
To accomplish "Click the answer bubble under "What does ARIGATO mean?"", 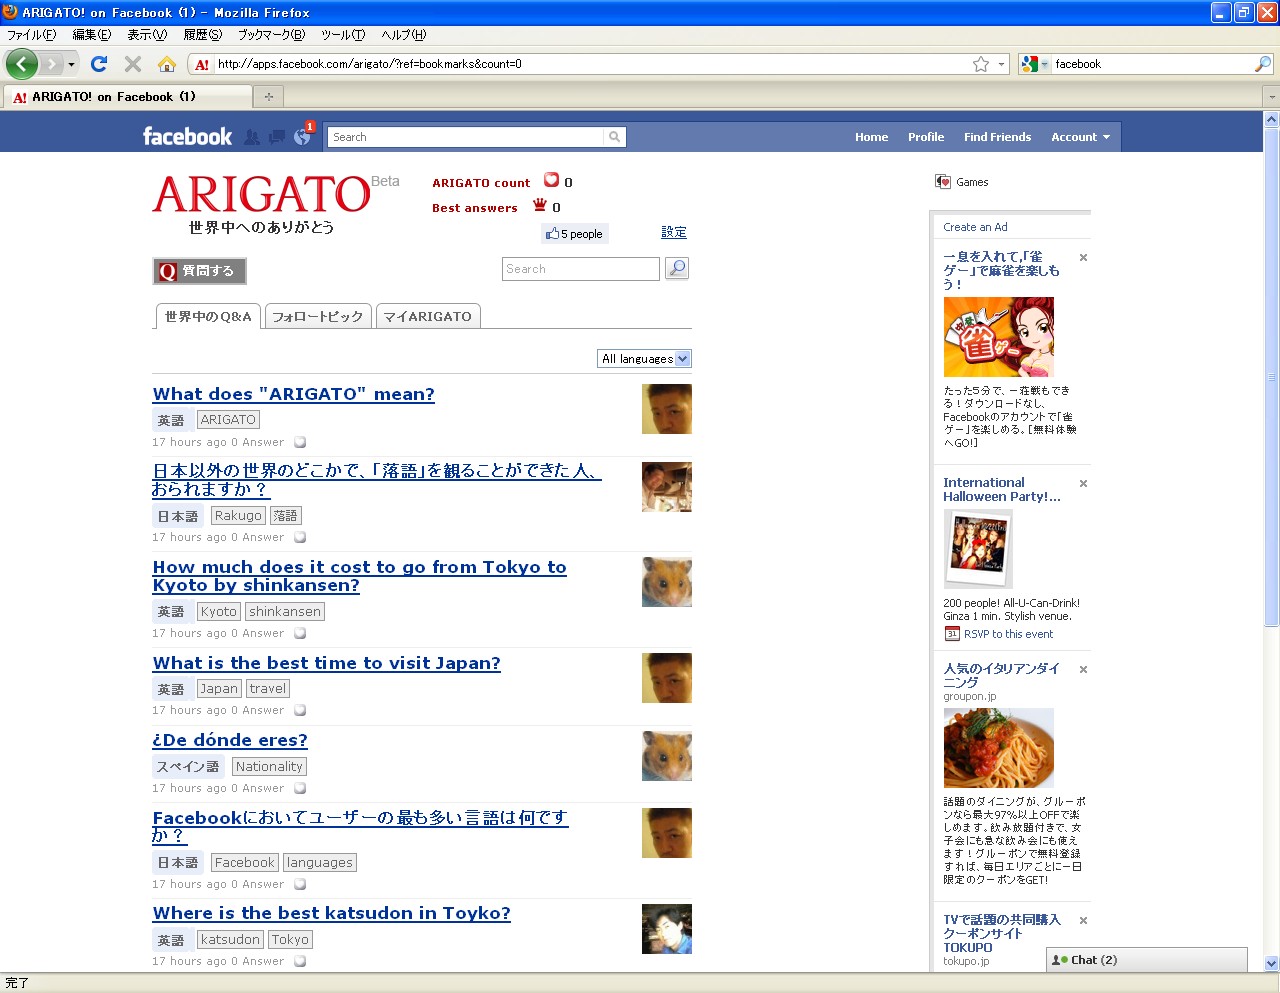I will (x=300, y=442).
